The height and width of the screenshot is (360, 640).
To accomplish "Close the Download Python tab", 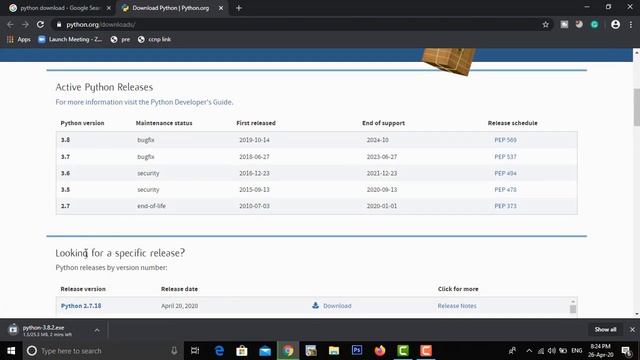I will click(x=221, y=8).
